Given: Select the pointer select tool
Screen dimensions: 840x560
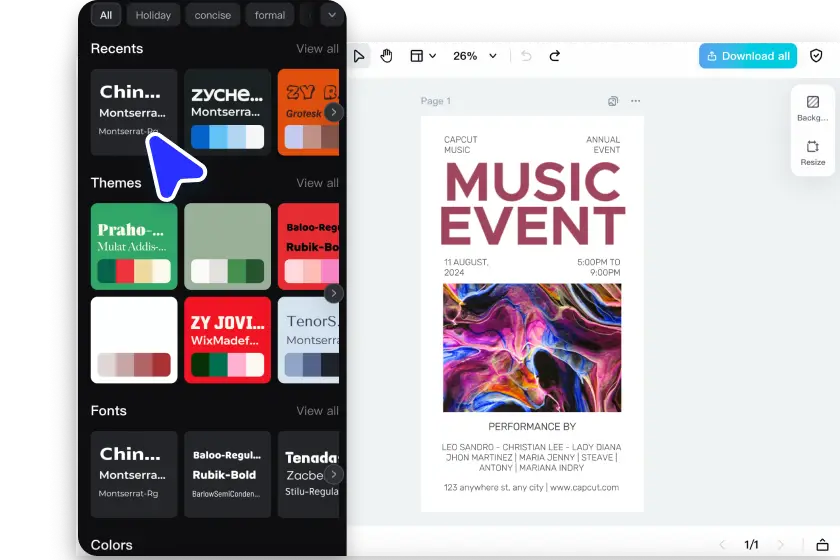Looking at the screenshot, I should [358, 56].
